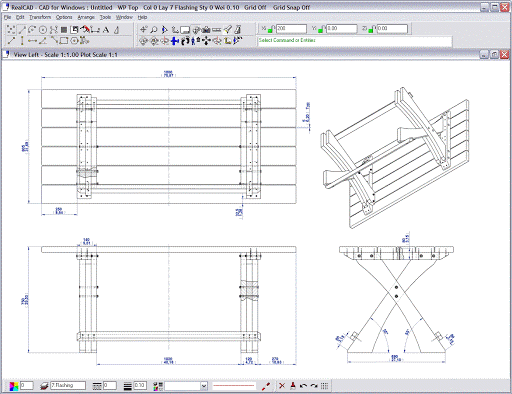512x394 pixels.
Task: Click the flashlight render icon
Action: tap(227, 30)
